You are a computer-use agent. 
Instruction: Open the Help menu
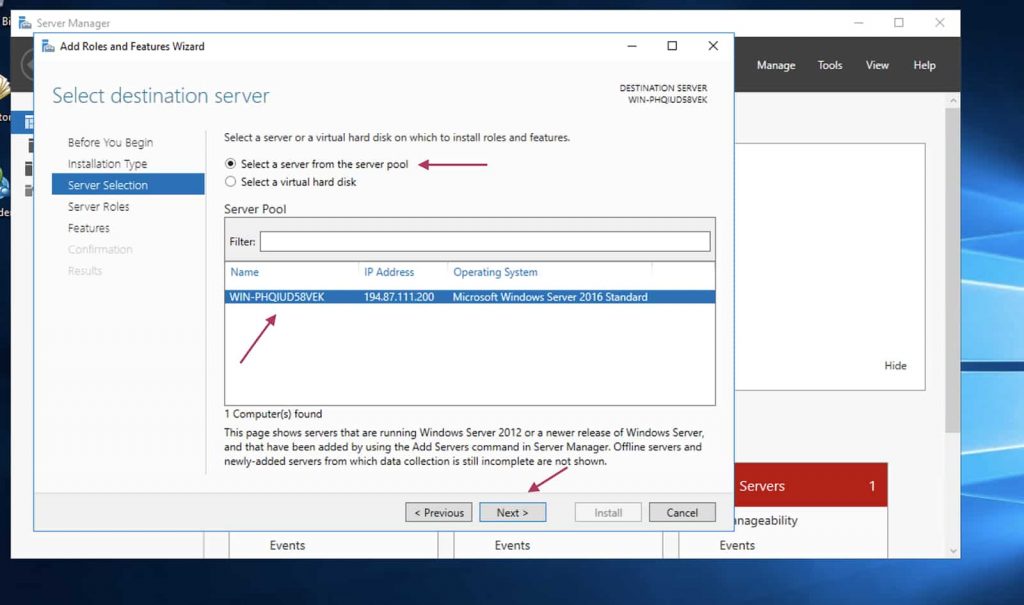pos(924,66)
